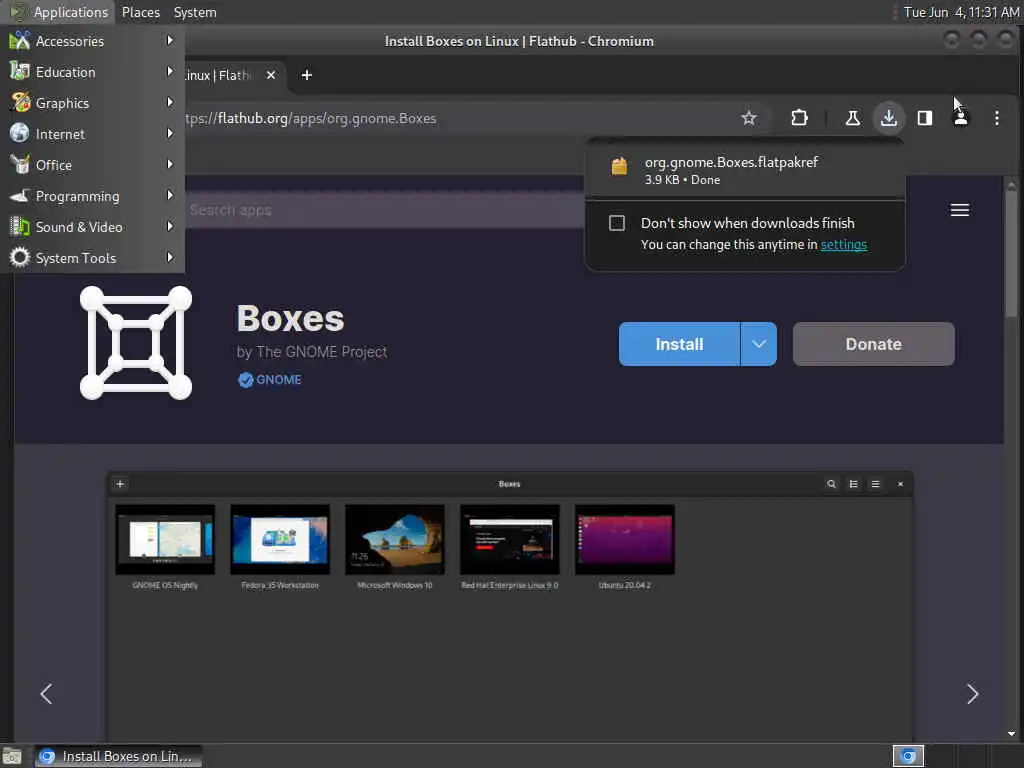
Task: Click the Downloads toolbar icon
Action: click(x=888, y=118)
